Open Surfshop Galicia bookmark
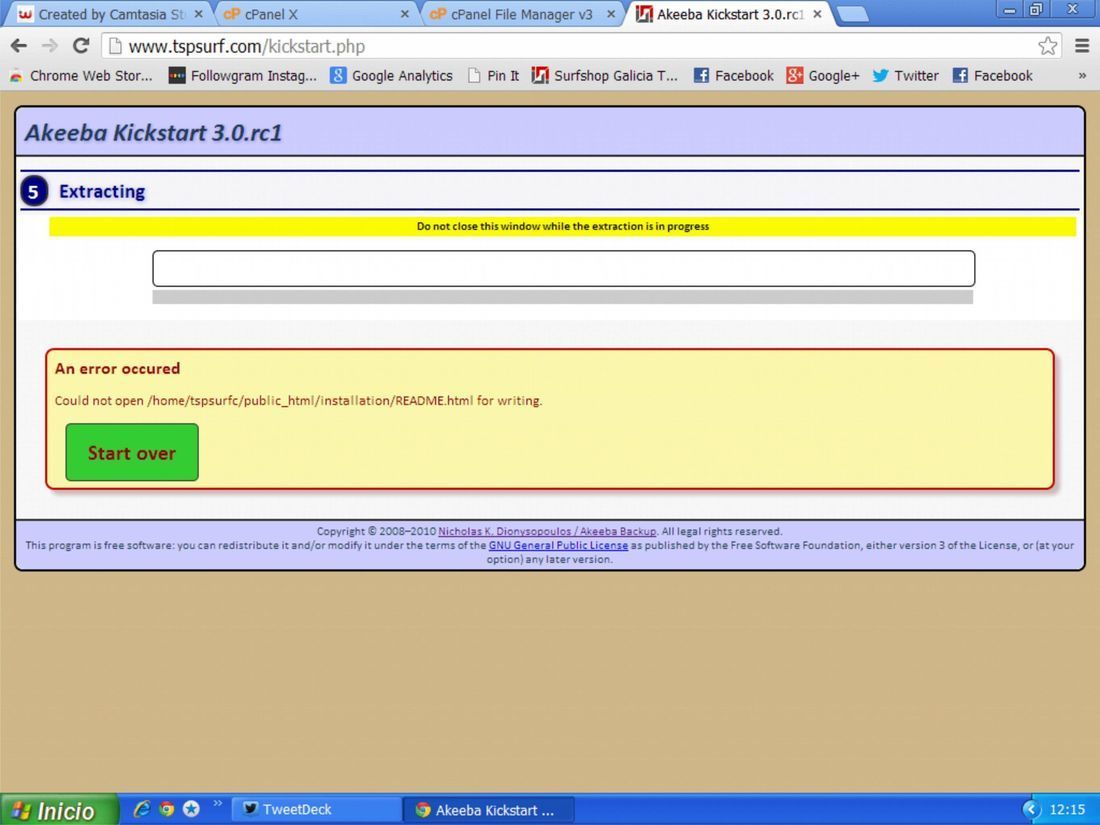The width and height of the screenshot is (1100, 825). [605, 76]
